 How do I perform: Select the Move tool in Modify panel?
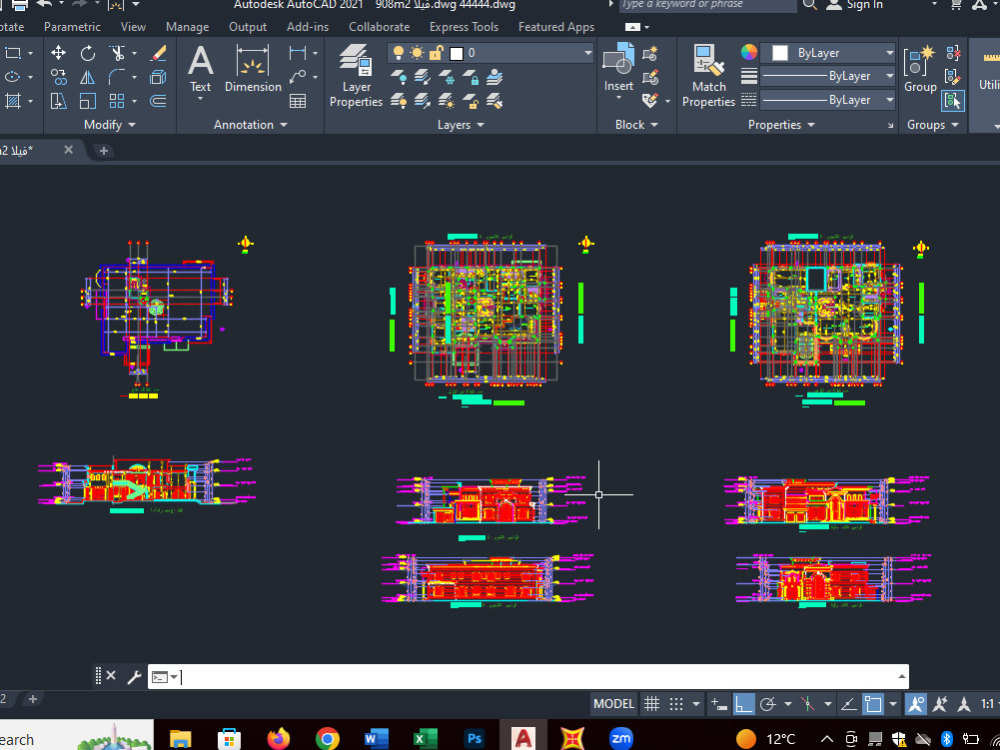[58, 53]
